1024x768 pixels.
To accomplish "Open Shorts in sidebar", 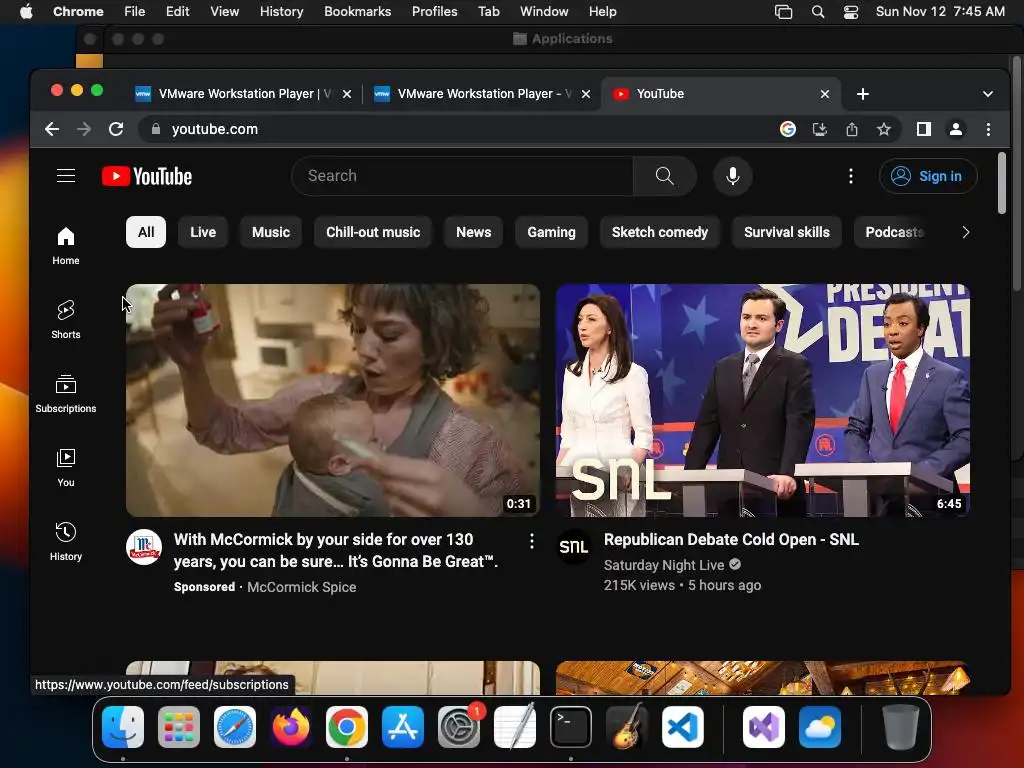I will pos(66,320).
